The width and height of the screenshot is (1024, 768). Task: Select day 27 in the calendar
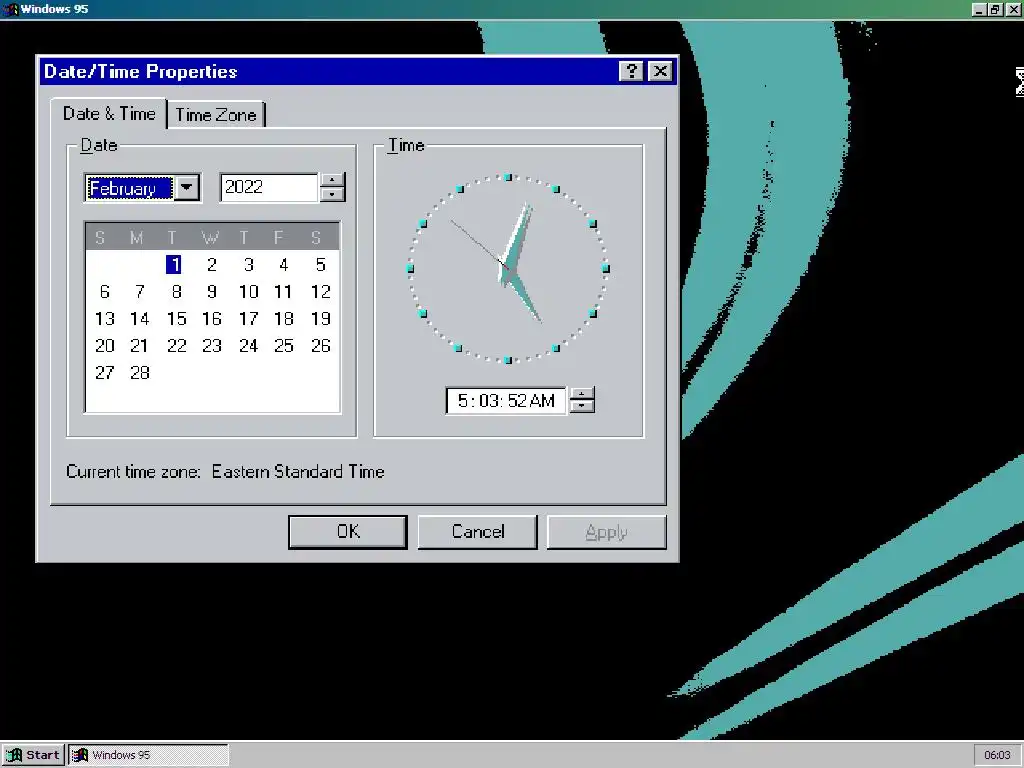pos(104,373)
